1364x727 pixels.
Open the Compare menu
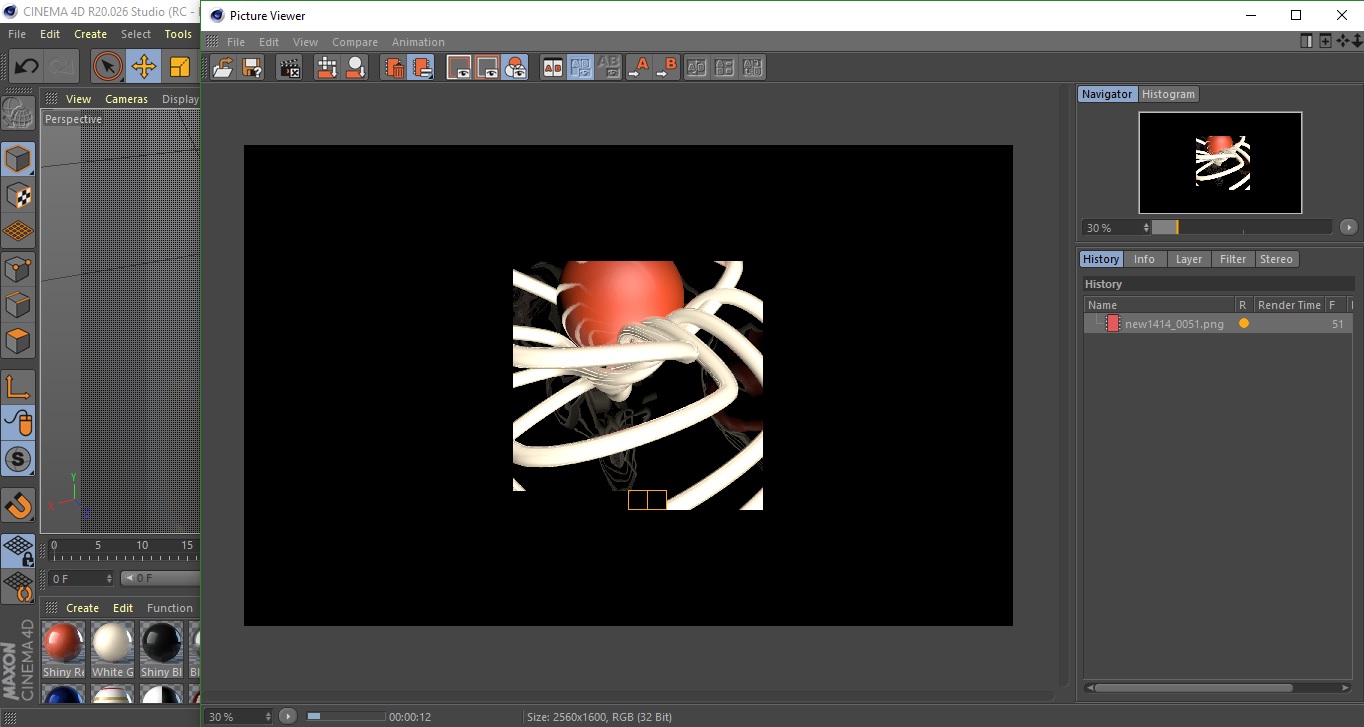354,42
